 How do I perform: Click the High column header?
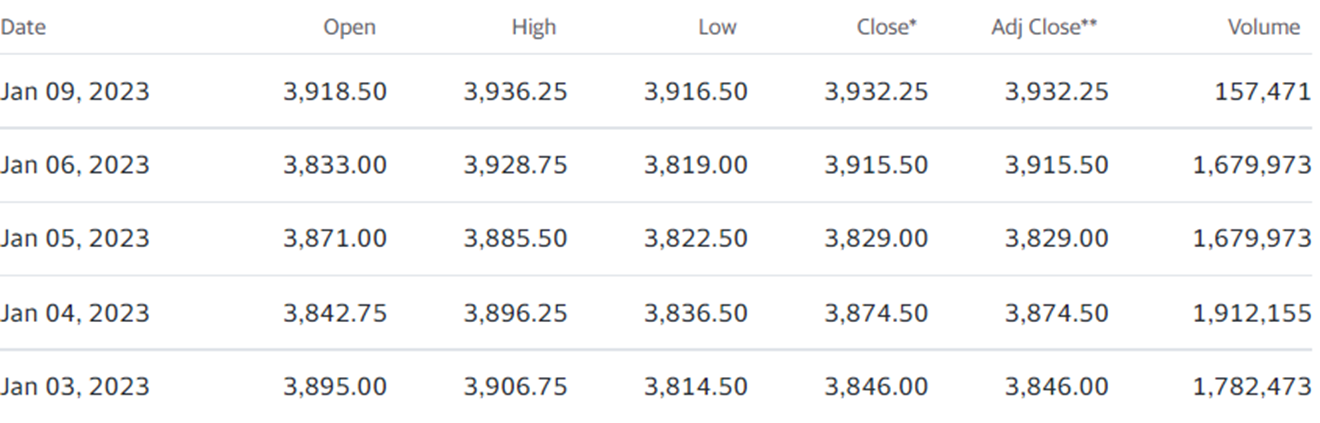533,28
